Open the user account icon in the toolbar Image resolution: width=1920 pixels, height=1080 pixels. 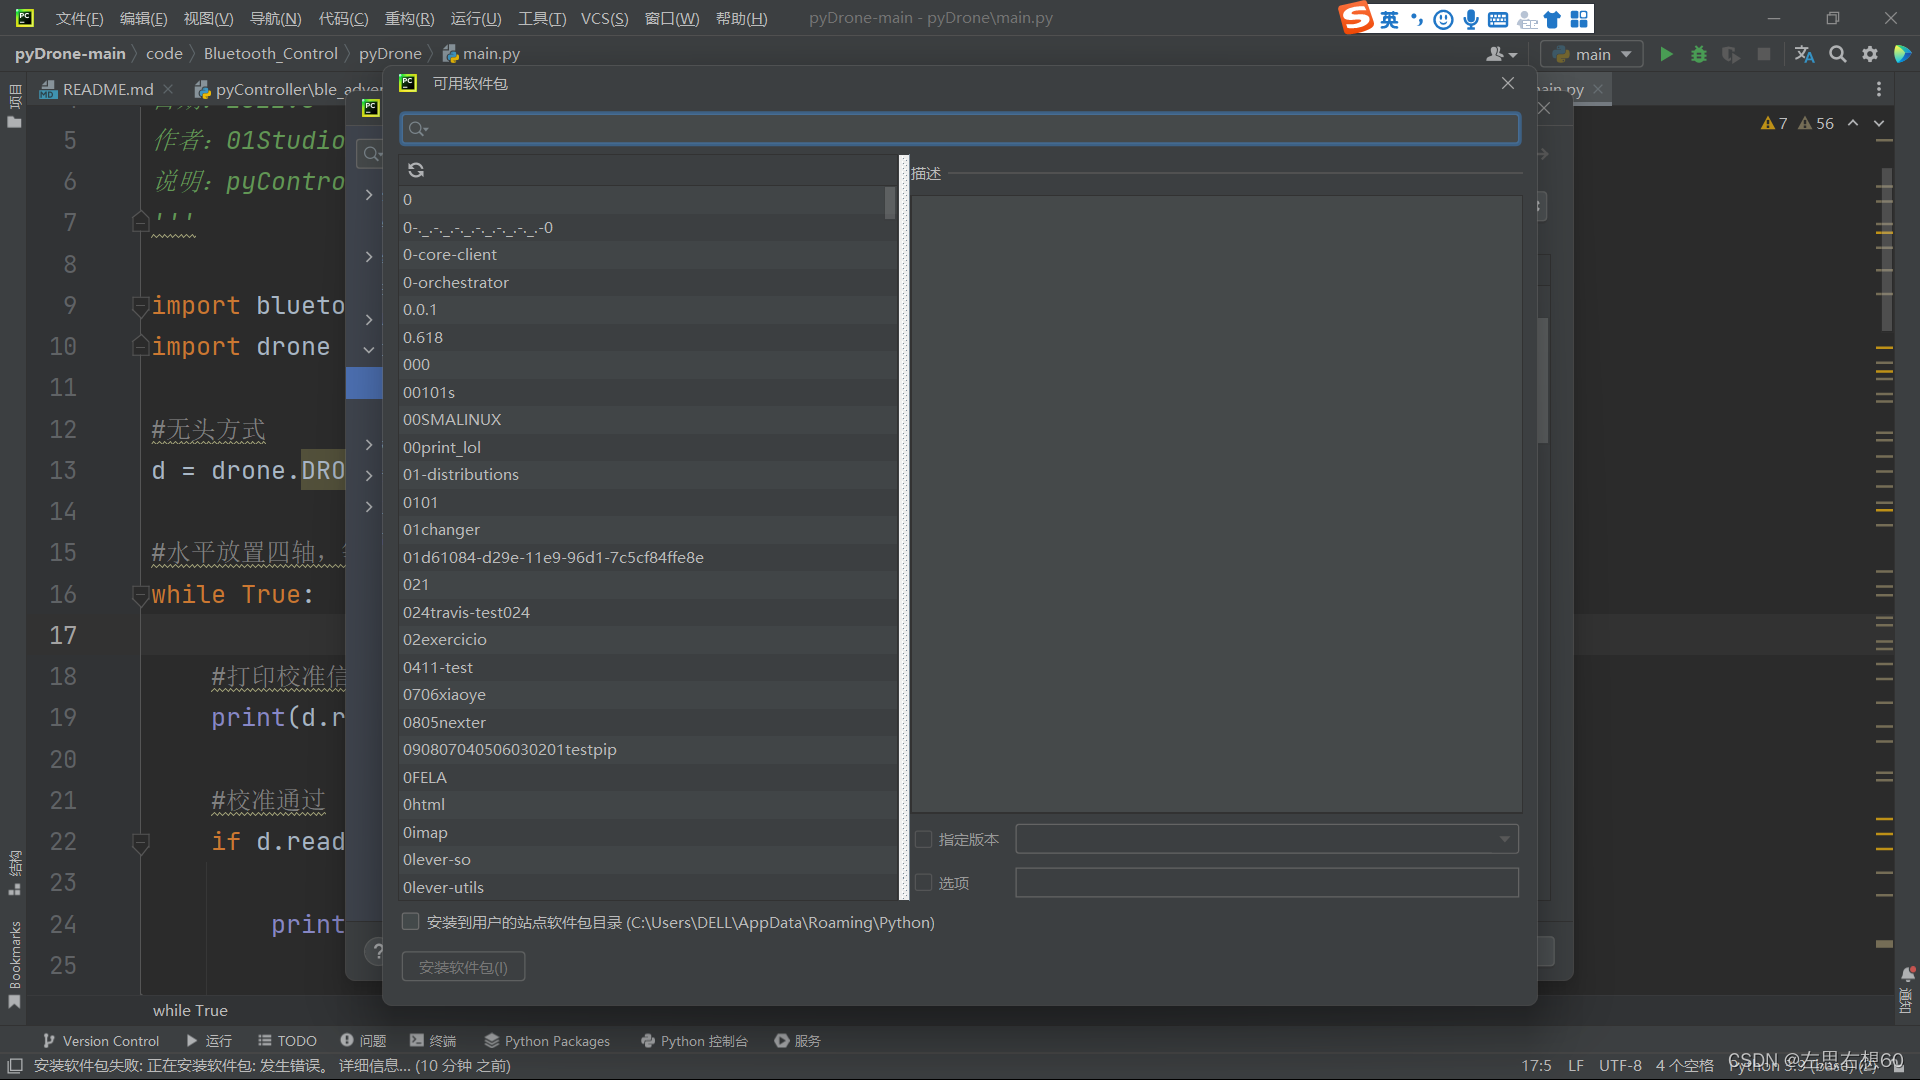(1501, 54)
